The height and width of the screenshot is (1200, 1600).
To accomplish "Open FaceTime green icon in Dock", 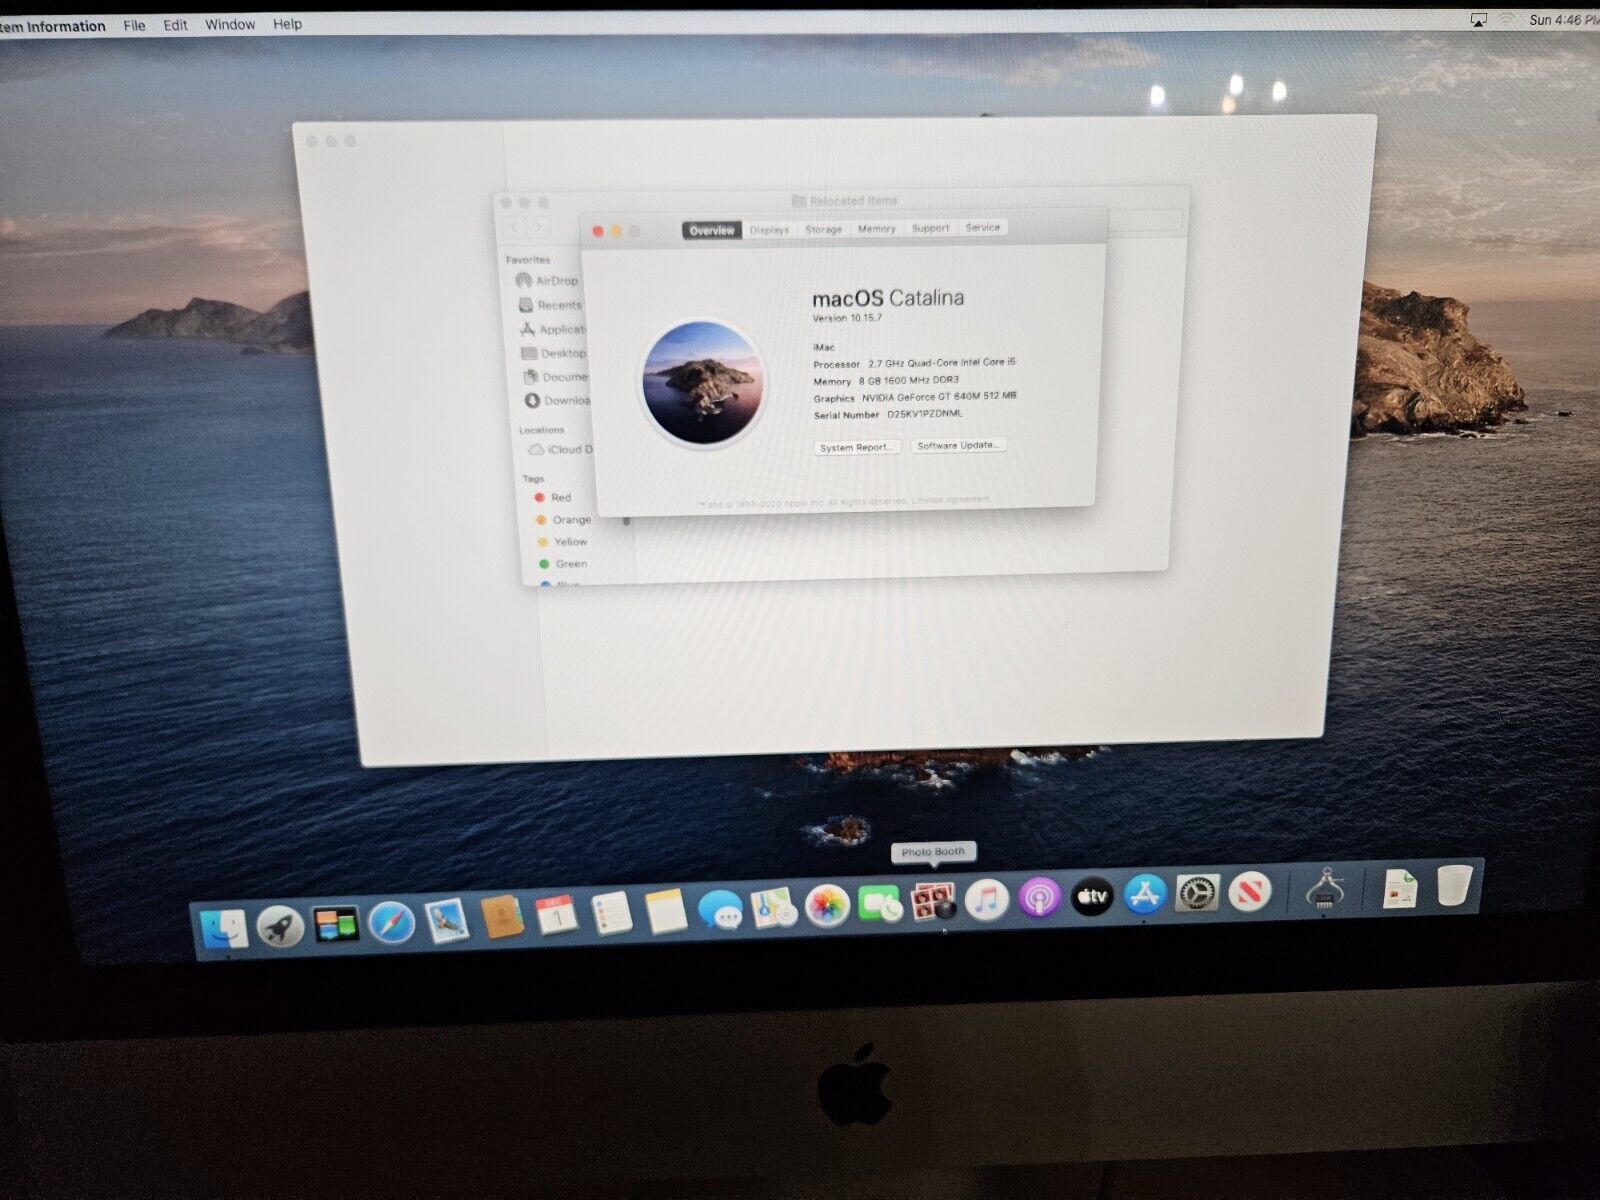I will tap(880, 905).
